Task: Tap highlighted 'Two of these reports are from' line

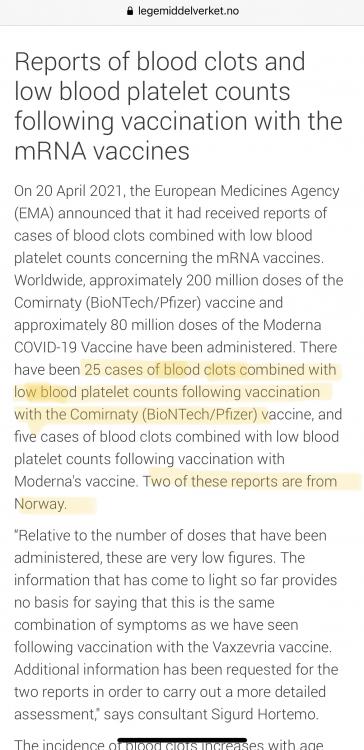Action: (241, 481)
